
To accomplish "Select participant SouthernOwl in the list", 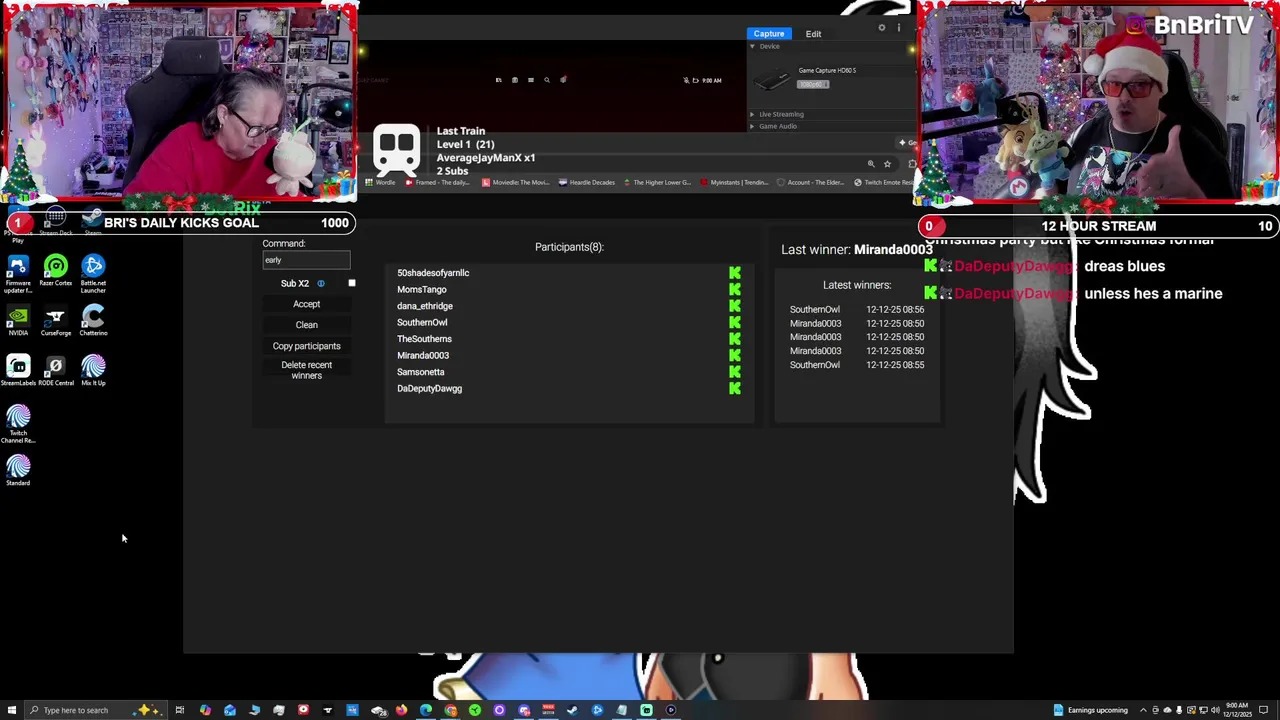I will (x=422, y=323).
